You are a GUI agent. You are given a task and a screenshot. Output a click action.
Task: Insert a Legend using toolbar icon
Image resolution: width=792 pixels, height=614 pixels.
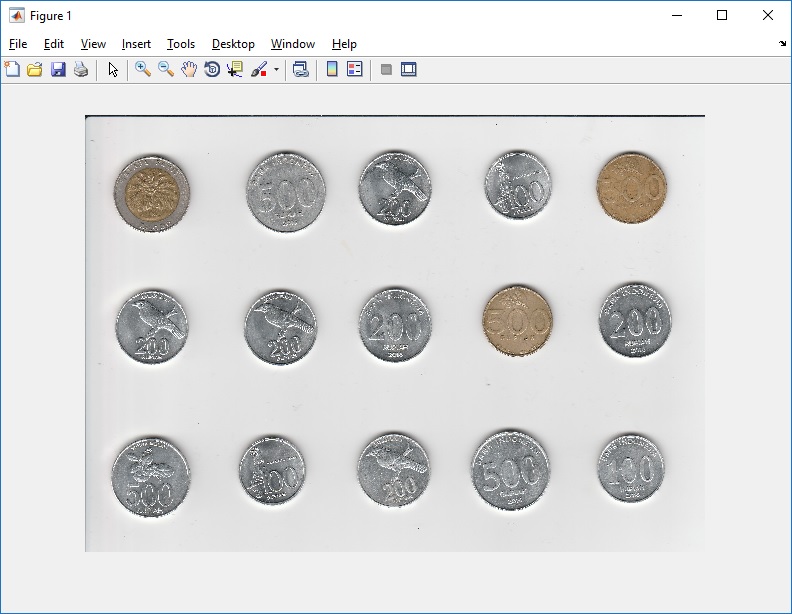354,70
